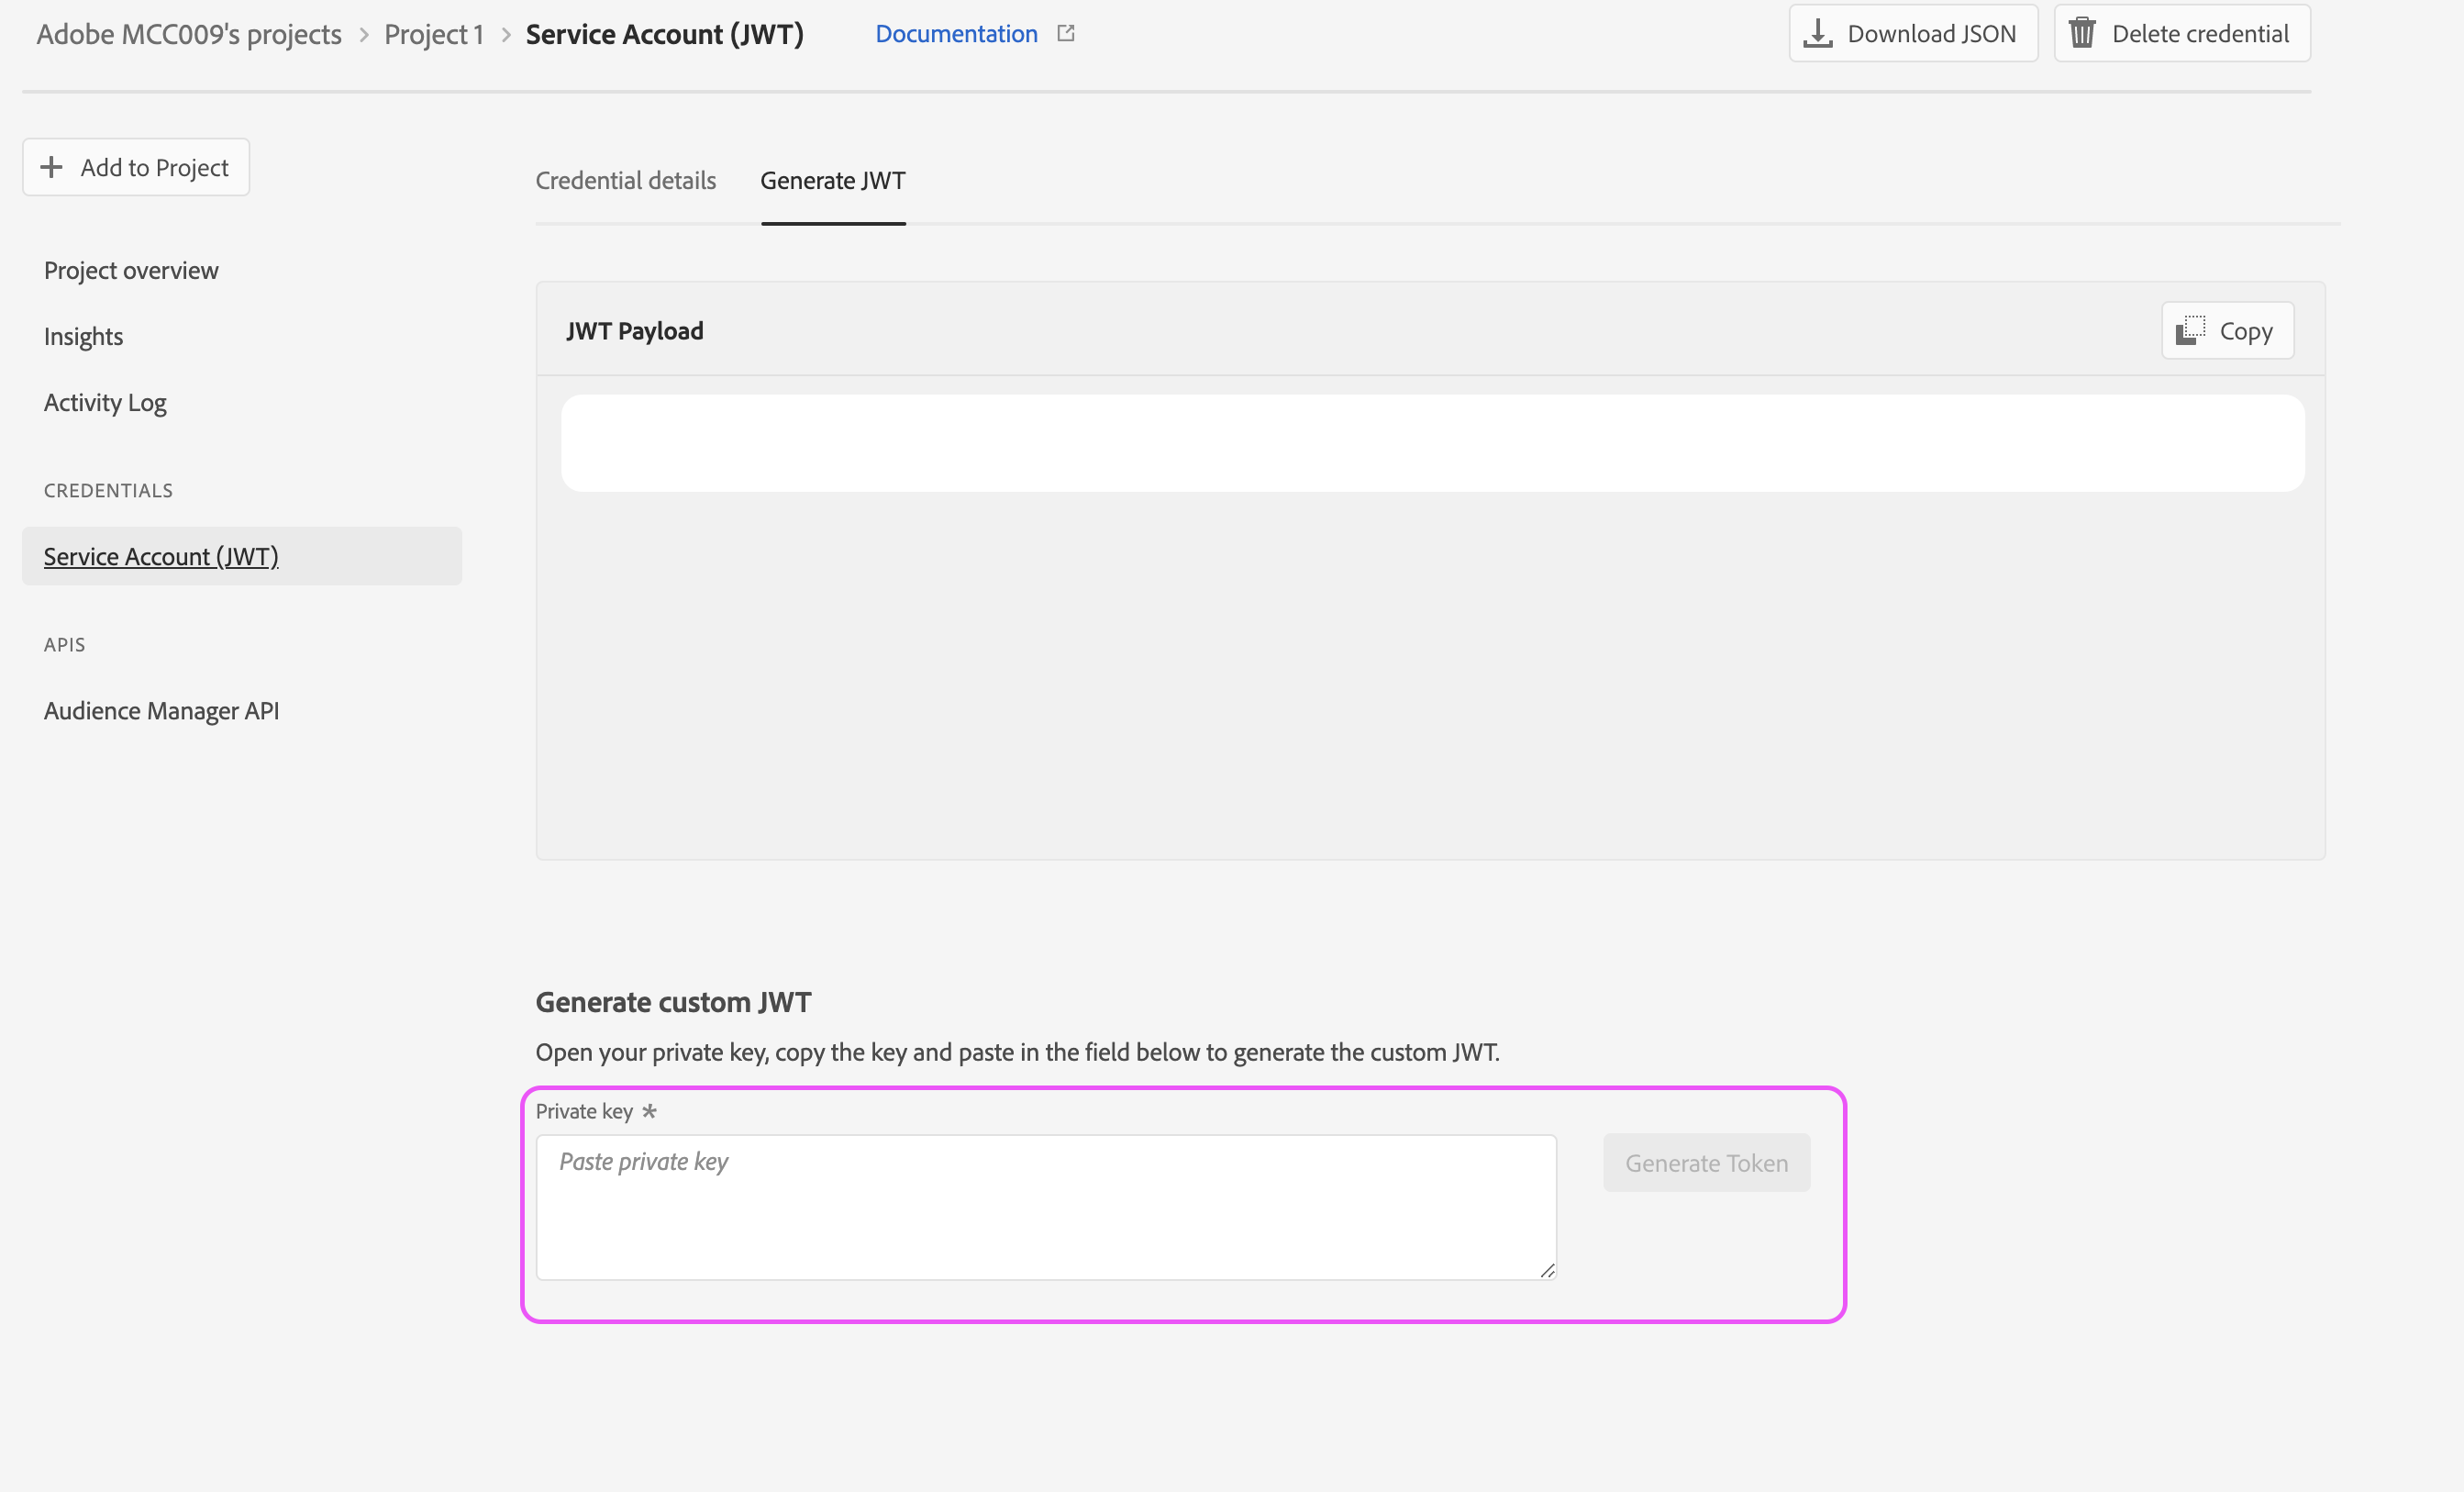Open the Activity Log sidebar item

point(105,403)
